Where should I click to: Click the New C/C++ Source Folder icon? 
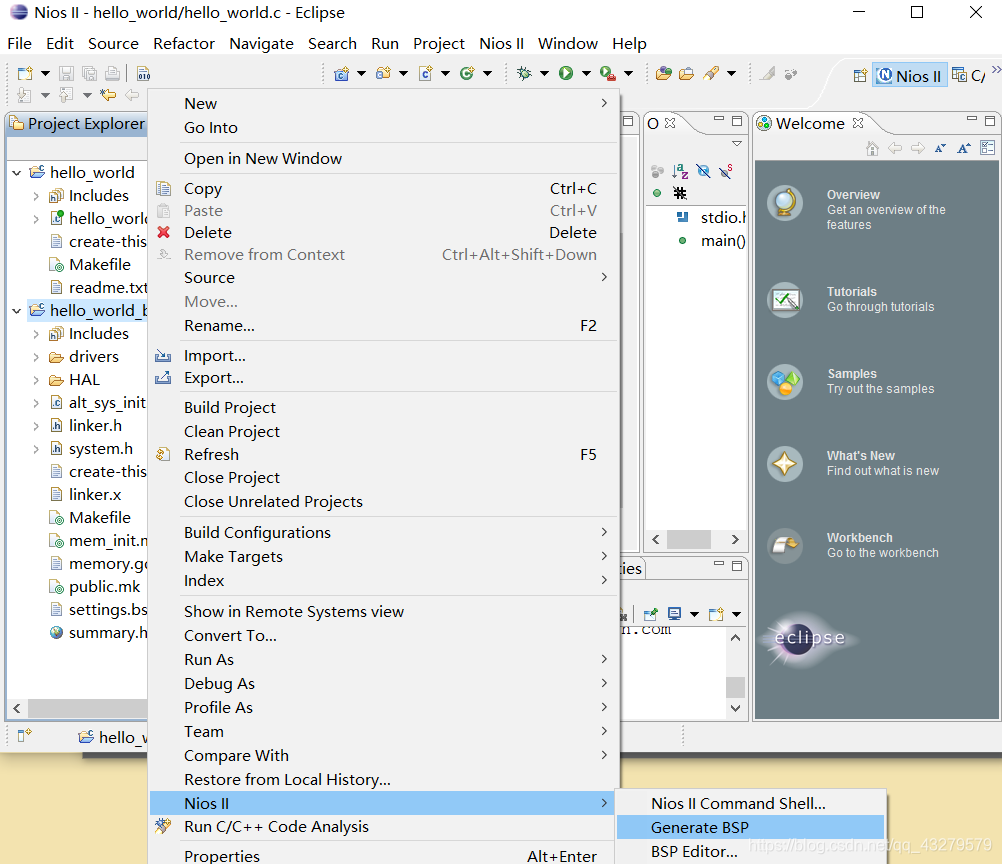[383, 73]
